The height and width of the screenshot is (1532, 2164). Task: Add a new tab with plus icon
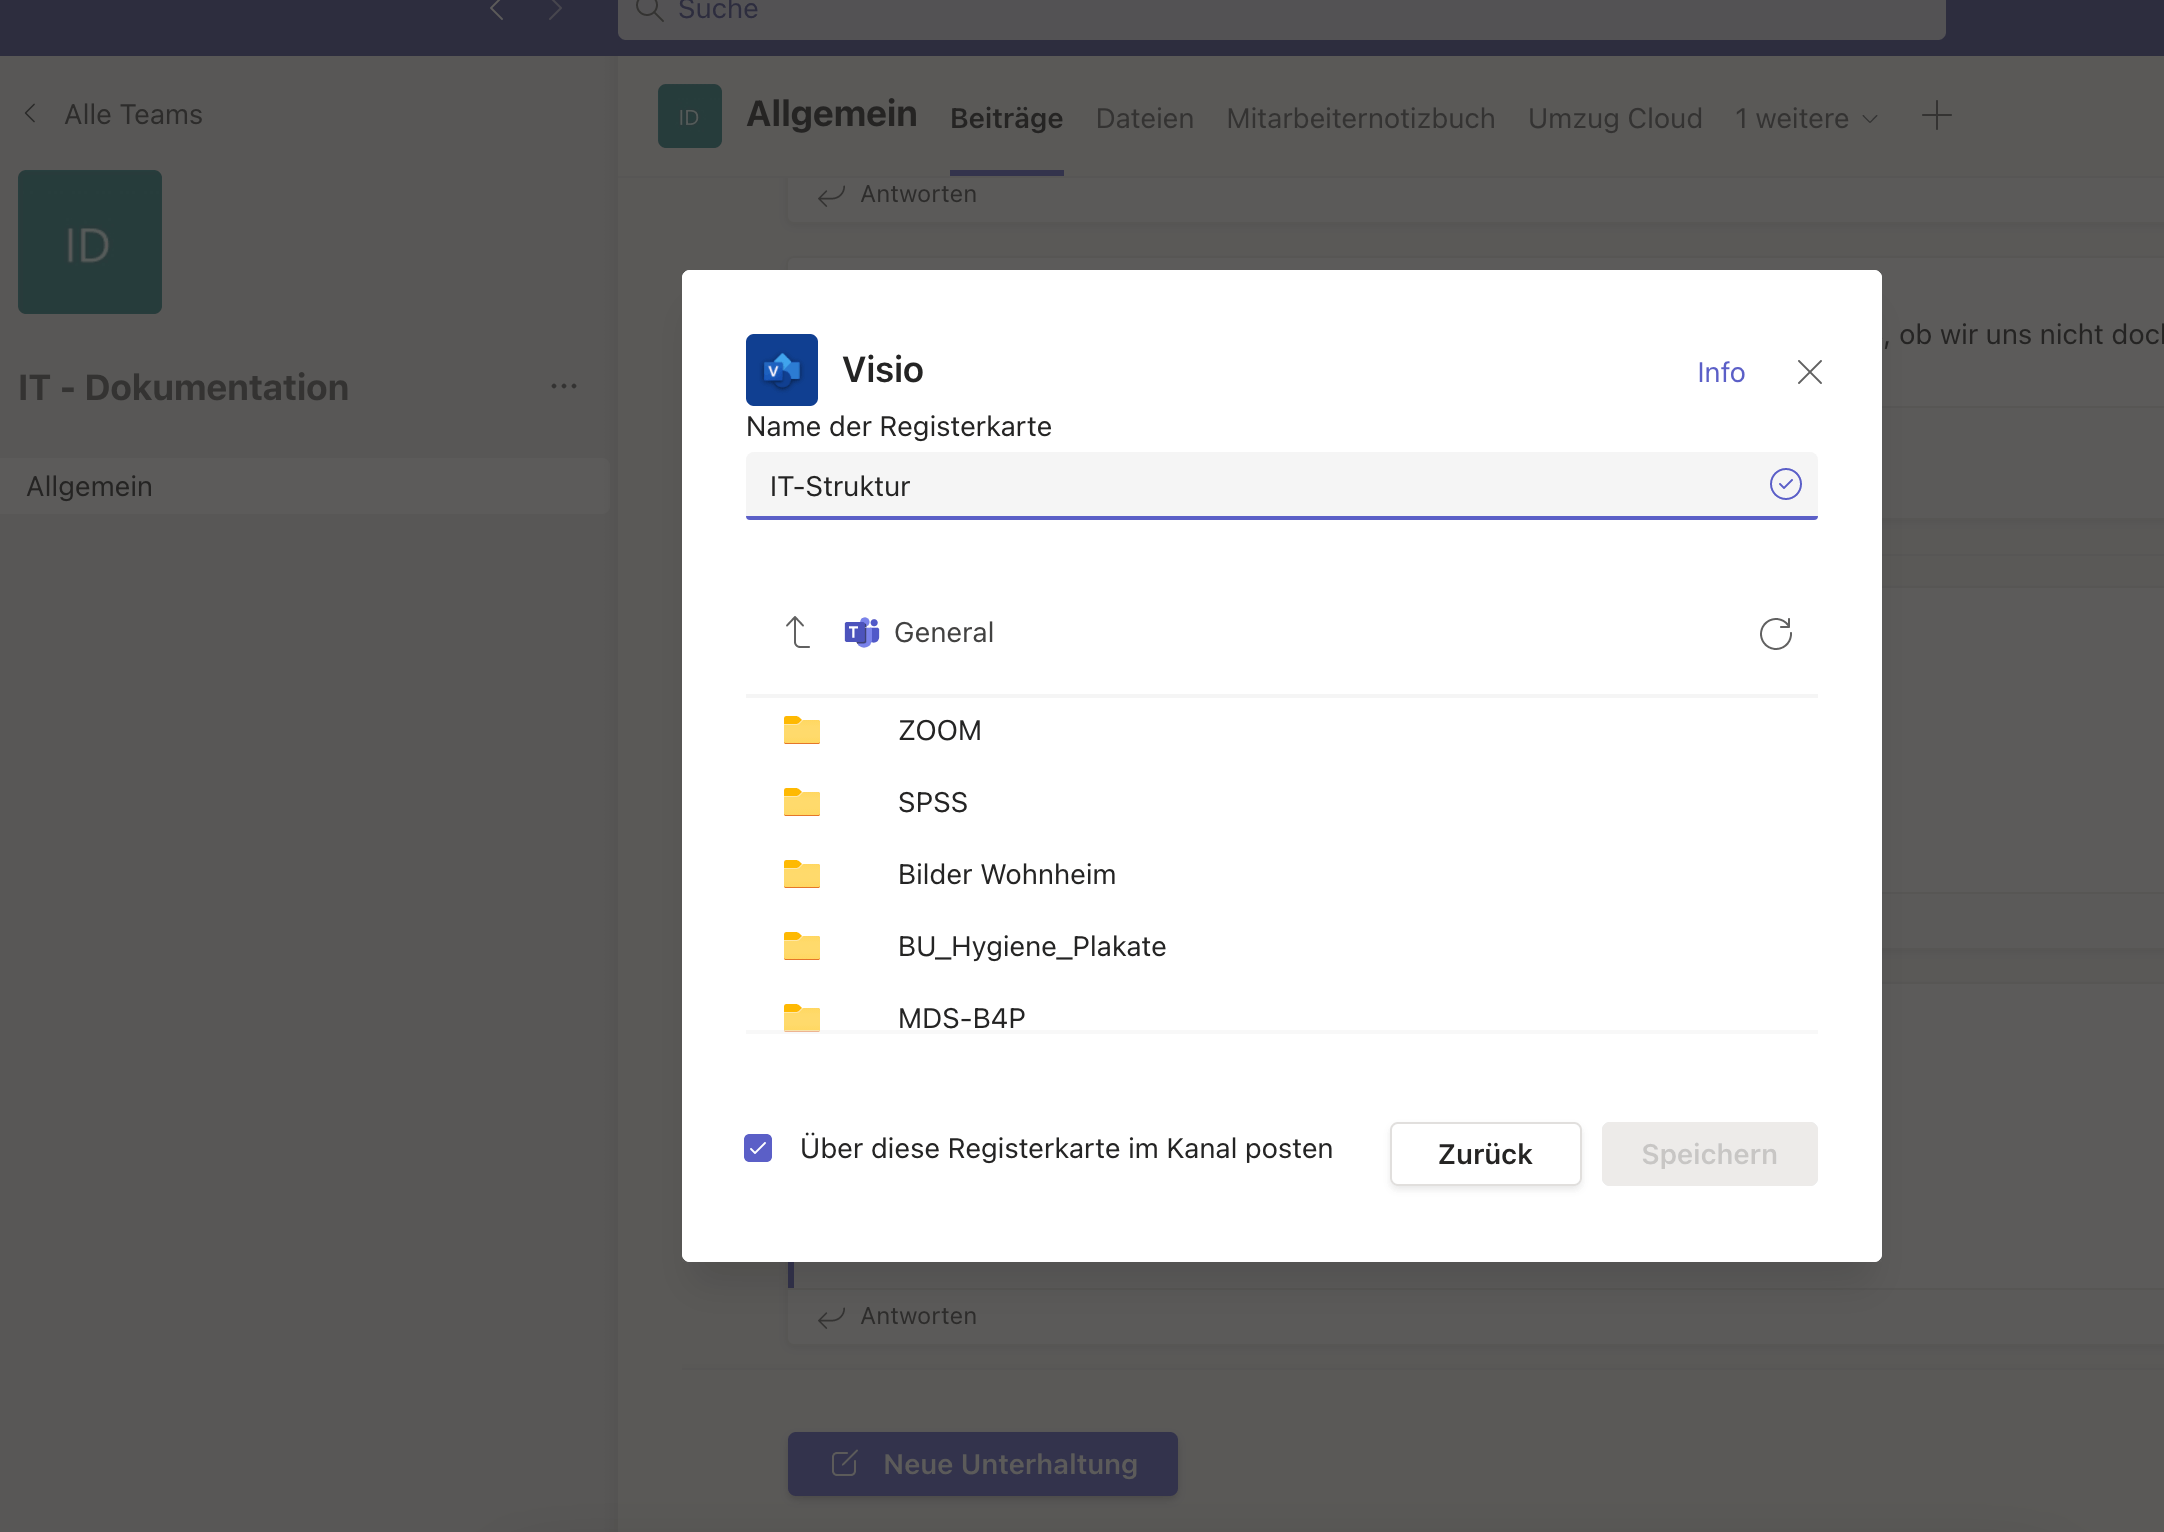(1936, 116)
